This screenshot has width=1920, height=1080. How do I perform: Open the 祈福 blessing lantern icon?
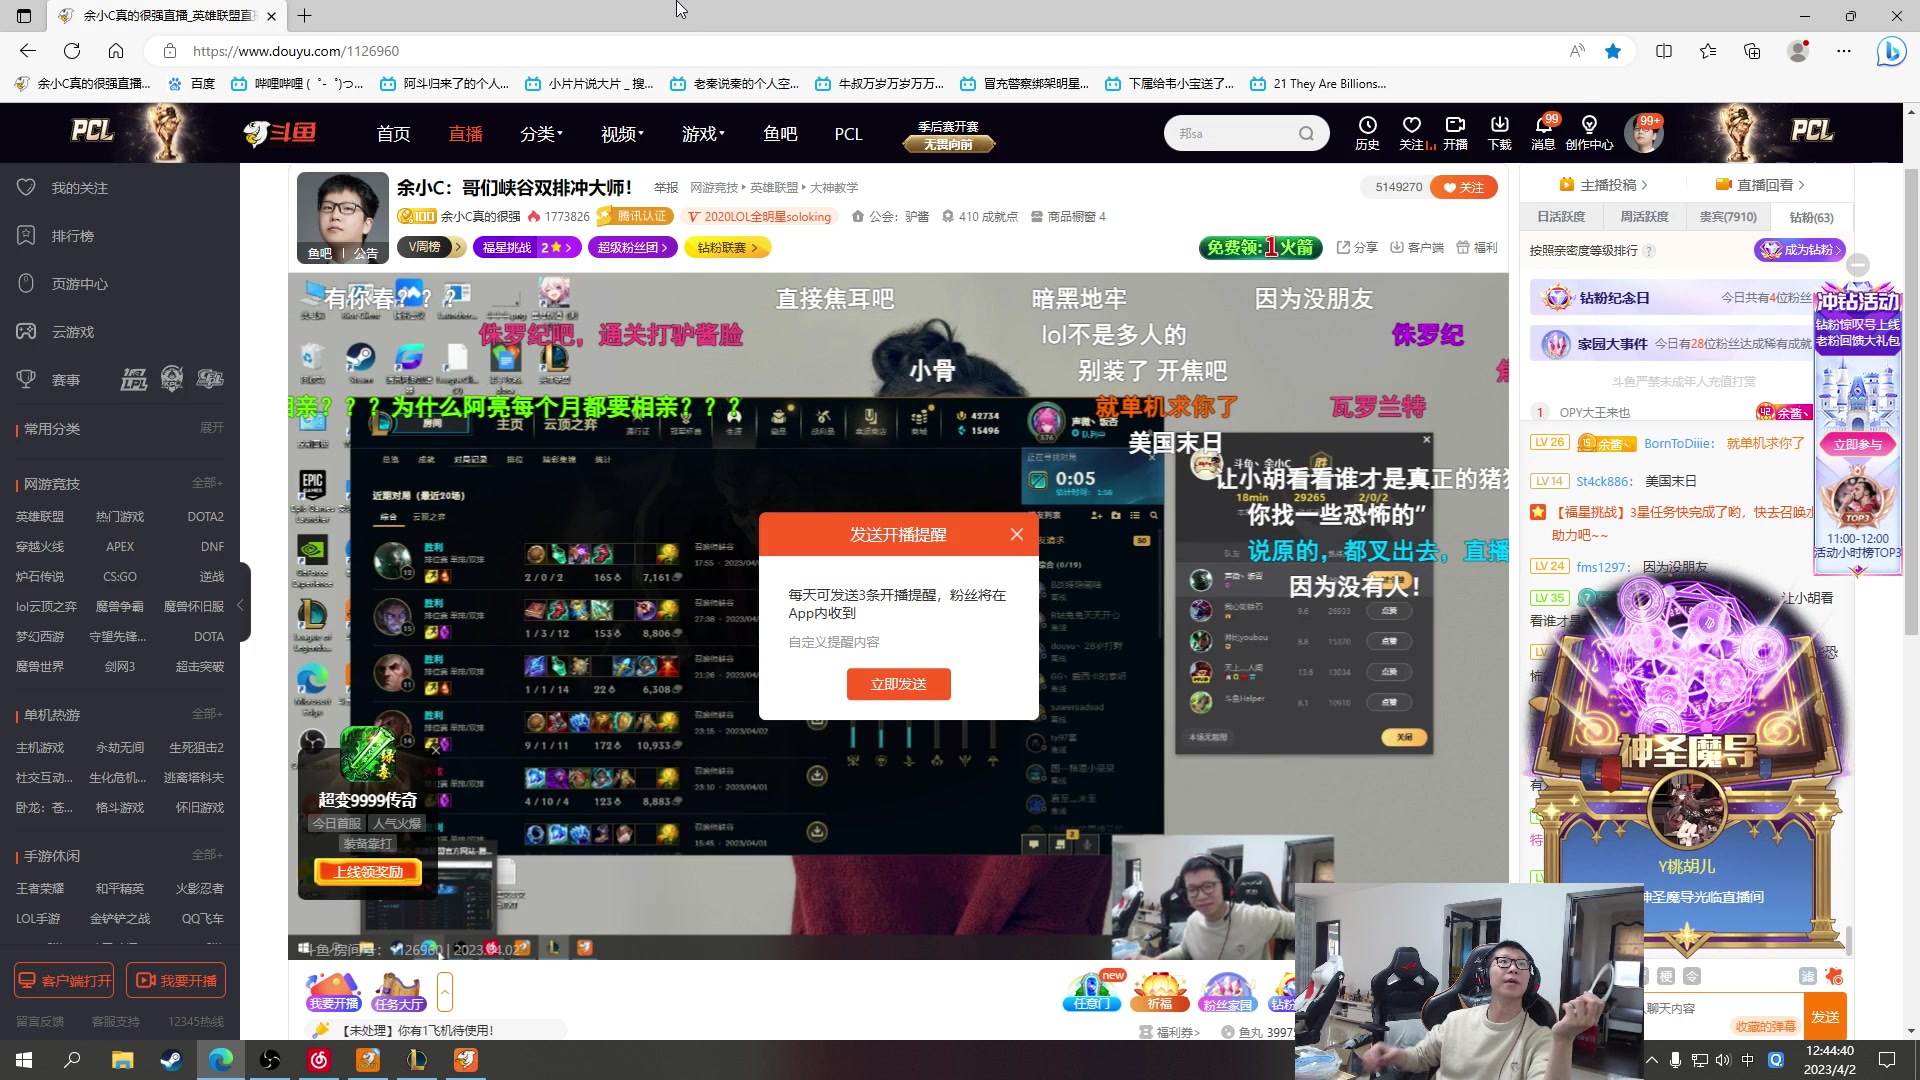(1159, 990)
